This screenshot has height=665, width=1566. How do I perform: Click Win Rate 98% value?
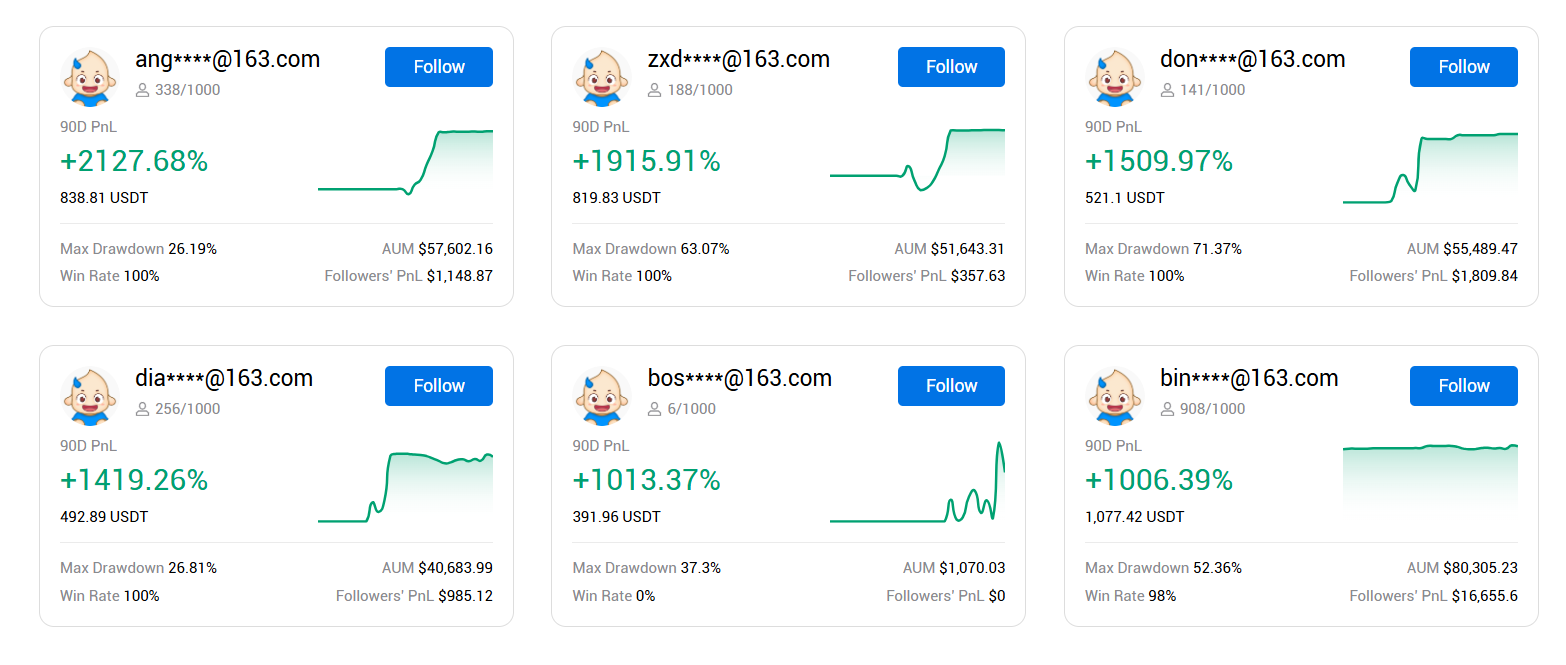(x=1162, y=596)
